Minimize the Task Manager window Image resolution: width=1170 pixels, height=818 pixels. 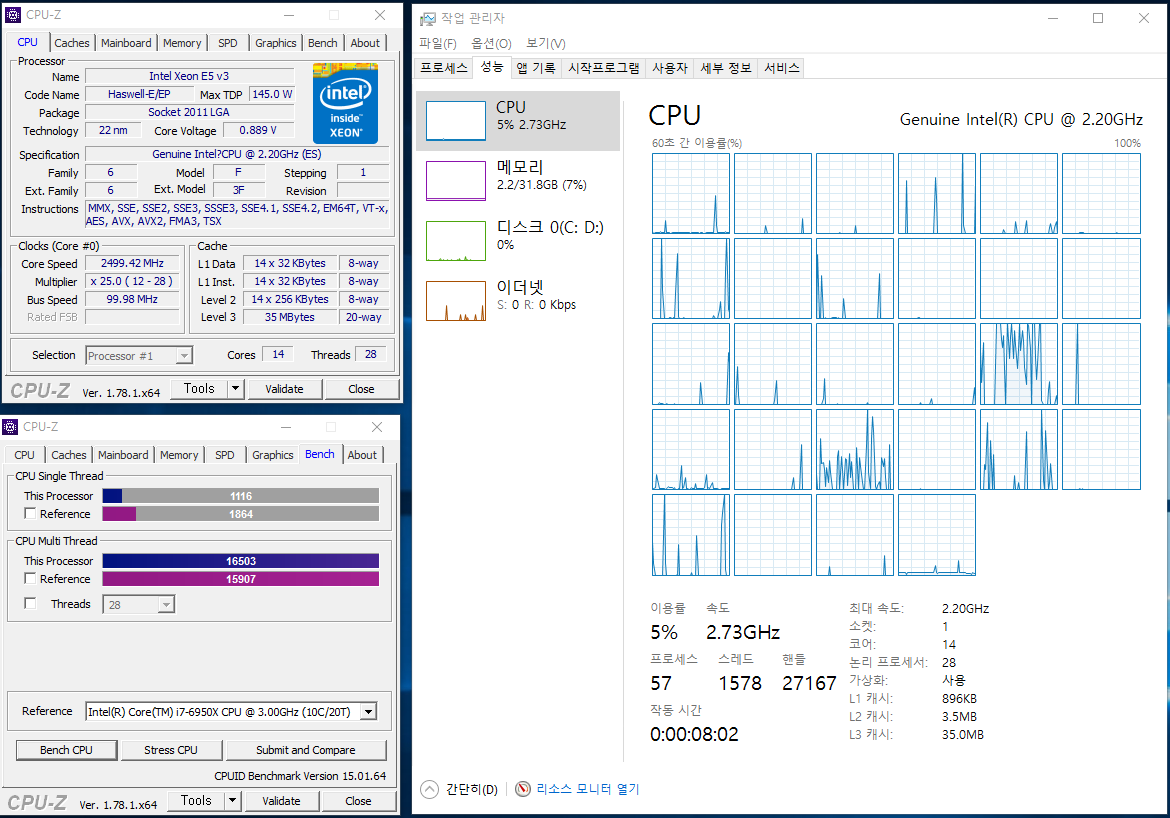click(1053, 18)
